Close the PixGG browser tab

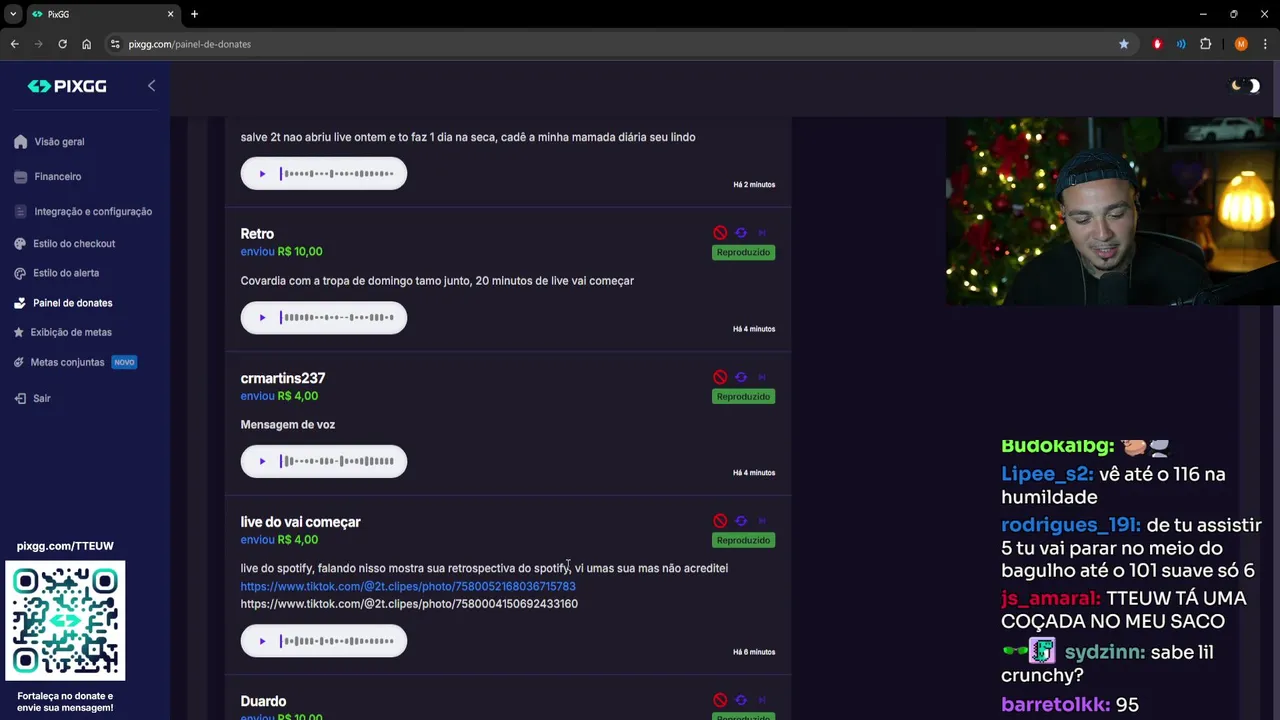[170, 14]
